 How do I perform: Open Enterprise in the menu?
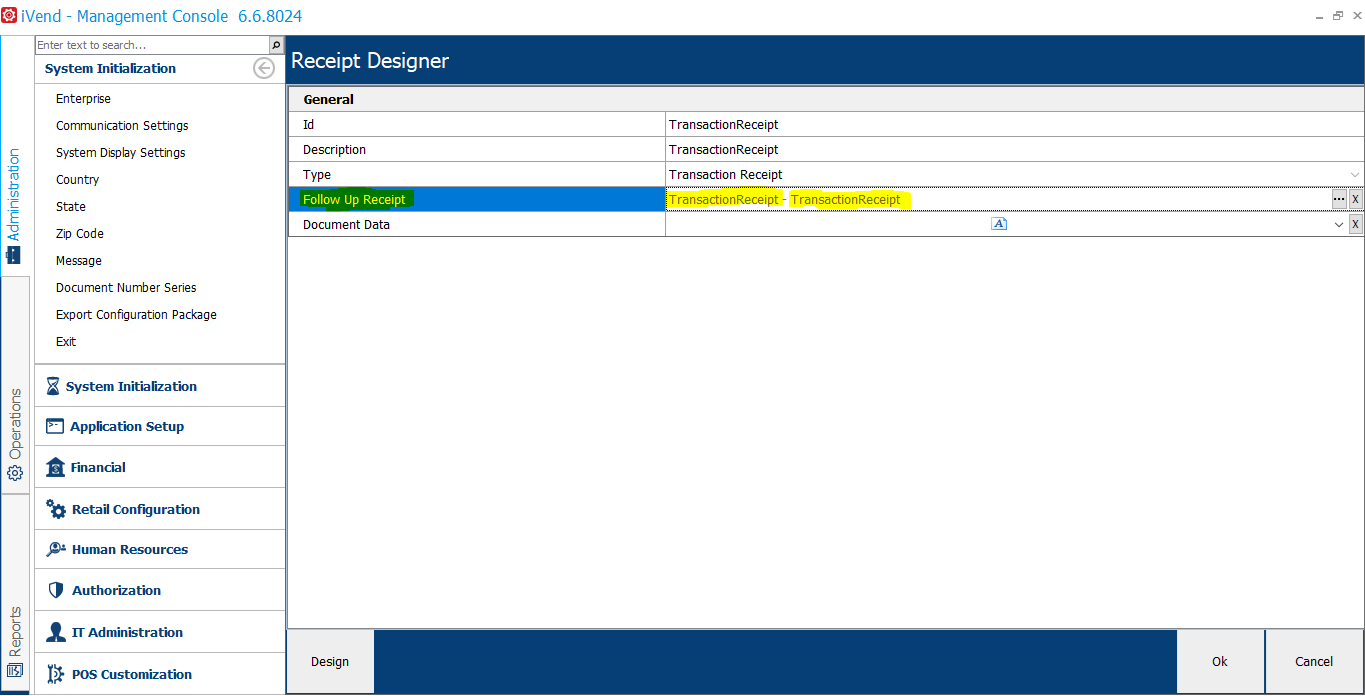pos(83,99)
